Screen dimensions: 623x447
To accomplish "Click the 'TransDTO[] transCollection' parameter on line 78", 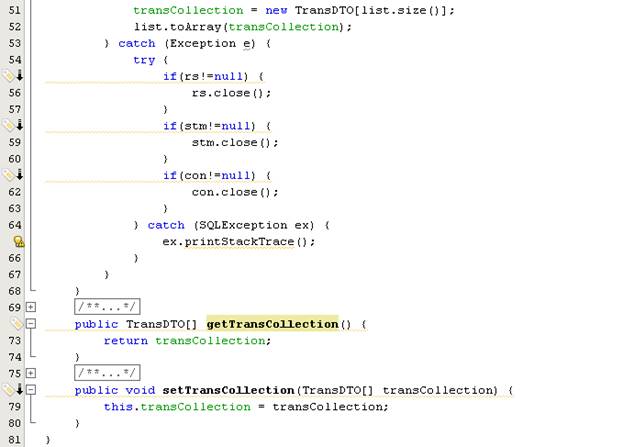I will tap(397, 390).
